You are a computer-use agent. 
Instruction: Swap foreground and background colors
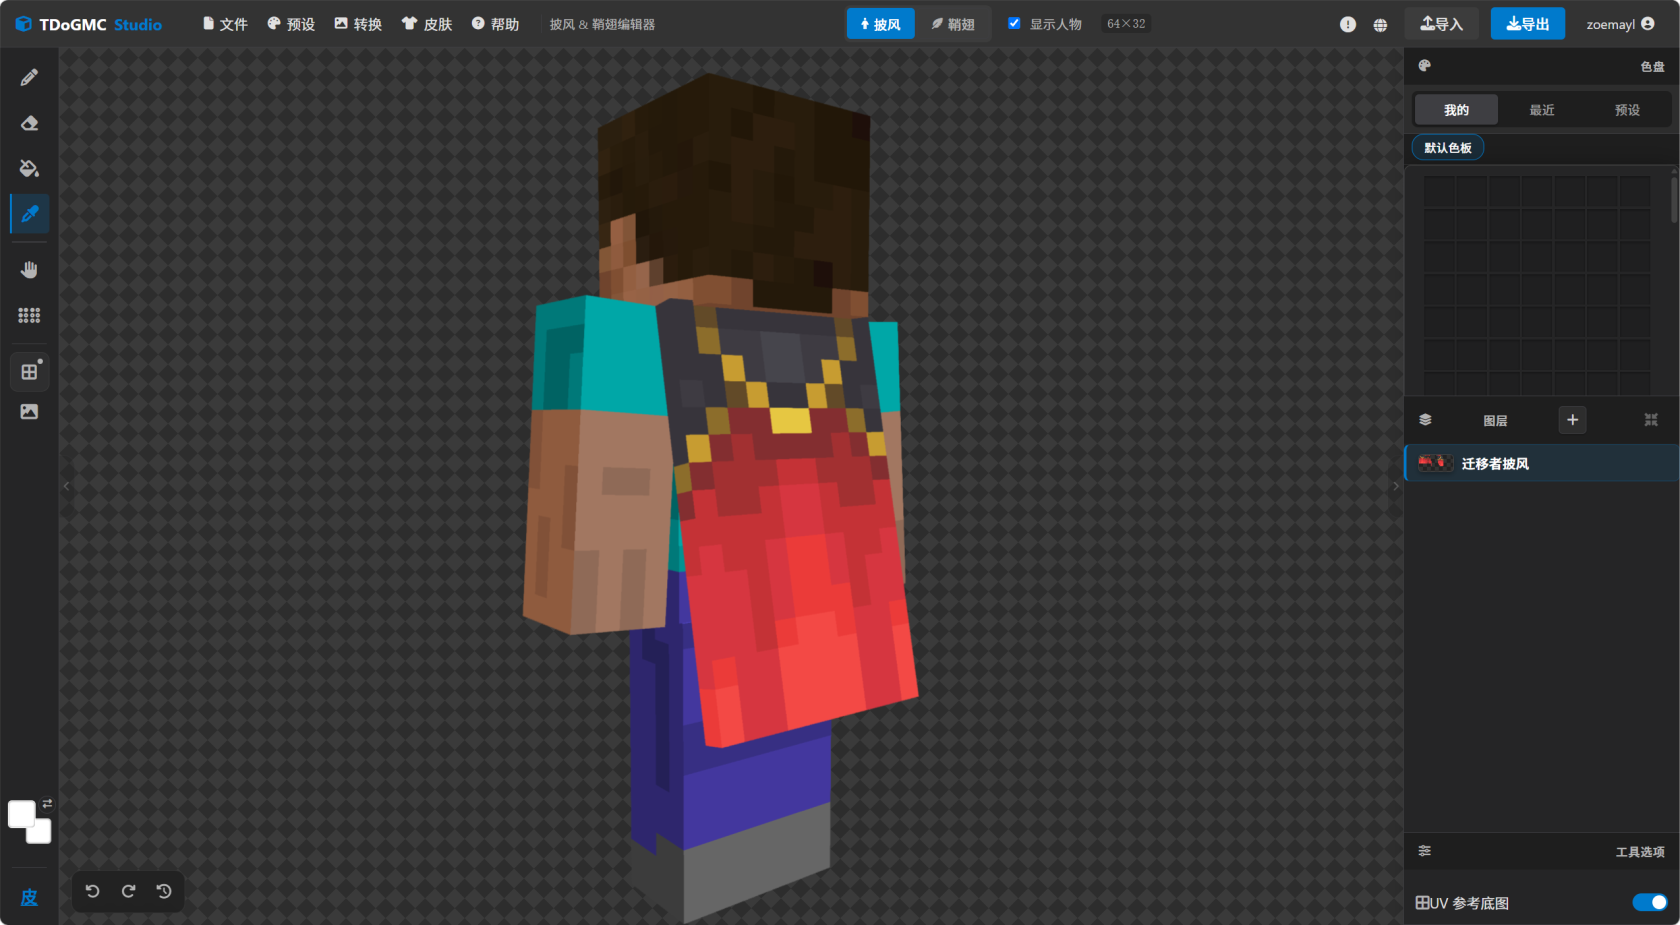click(47, 803)
